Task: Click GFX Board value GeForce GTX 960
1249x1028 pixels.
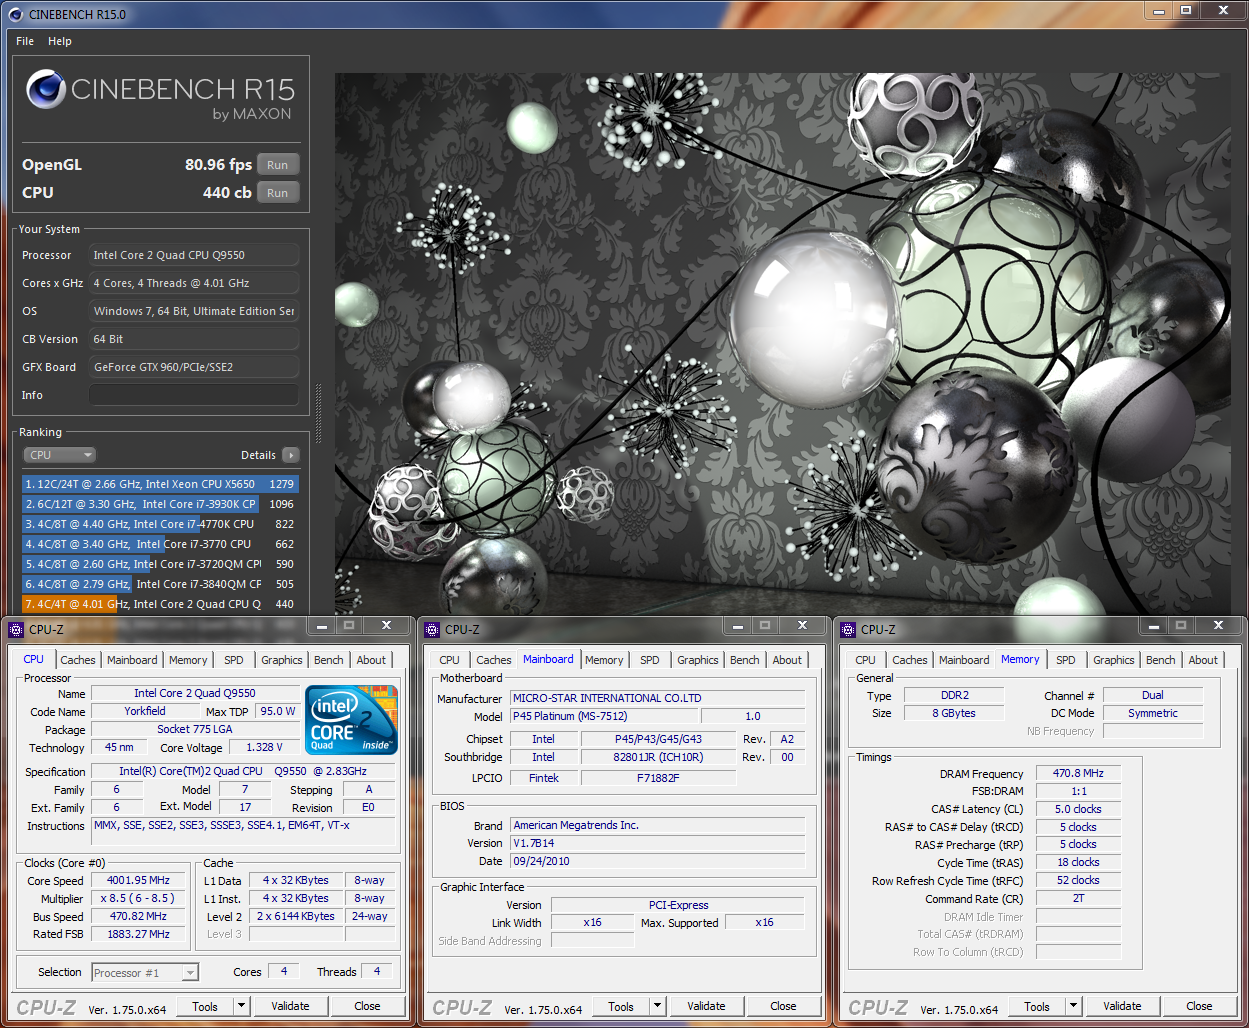Action: pos(194,367)
